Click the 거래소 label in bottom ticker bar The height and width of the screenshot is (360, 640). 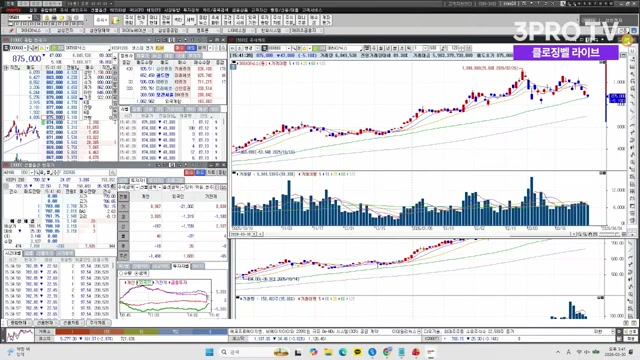pos(44,332)
